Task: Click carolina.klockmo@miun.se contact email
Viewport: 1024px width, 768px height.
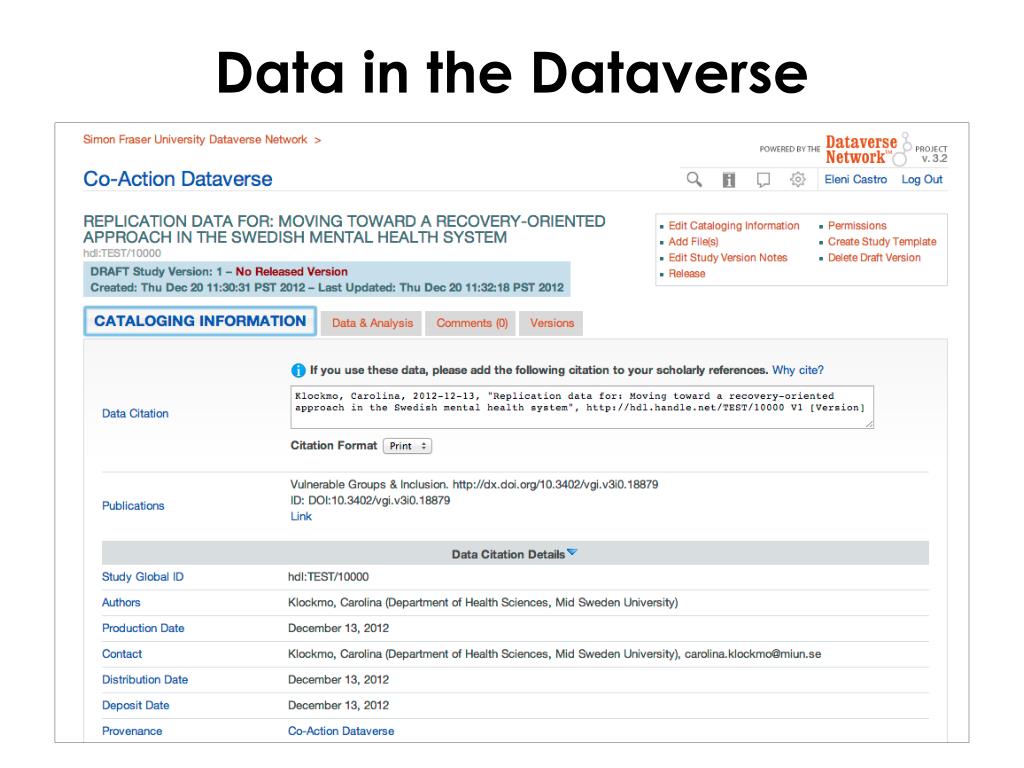Action: coord(753,654)
